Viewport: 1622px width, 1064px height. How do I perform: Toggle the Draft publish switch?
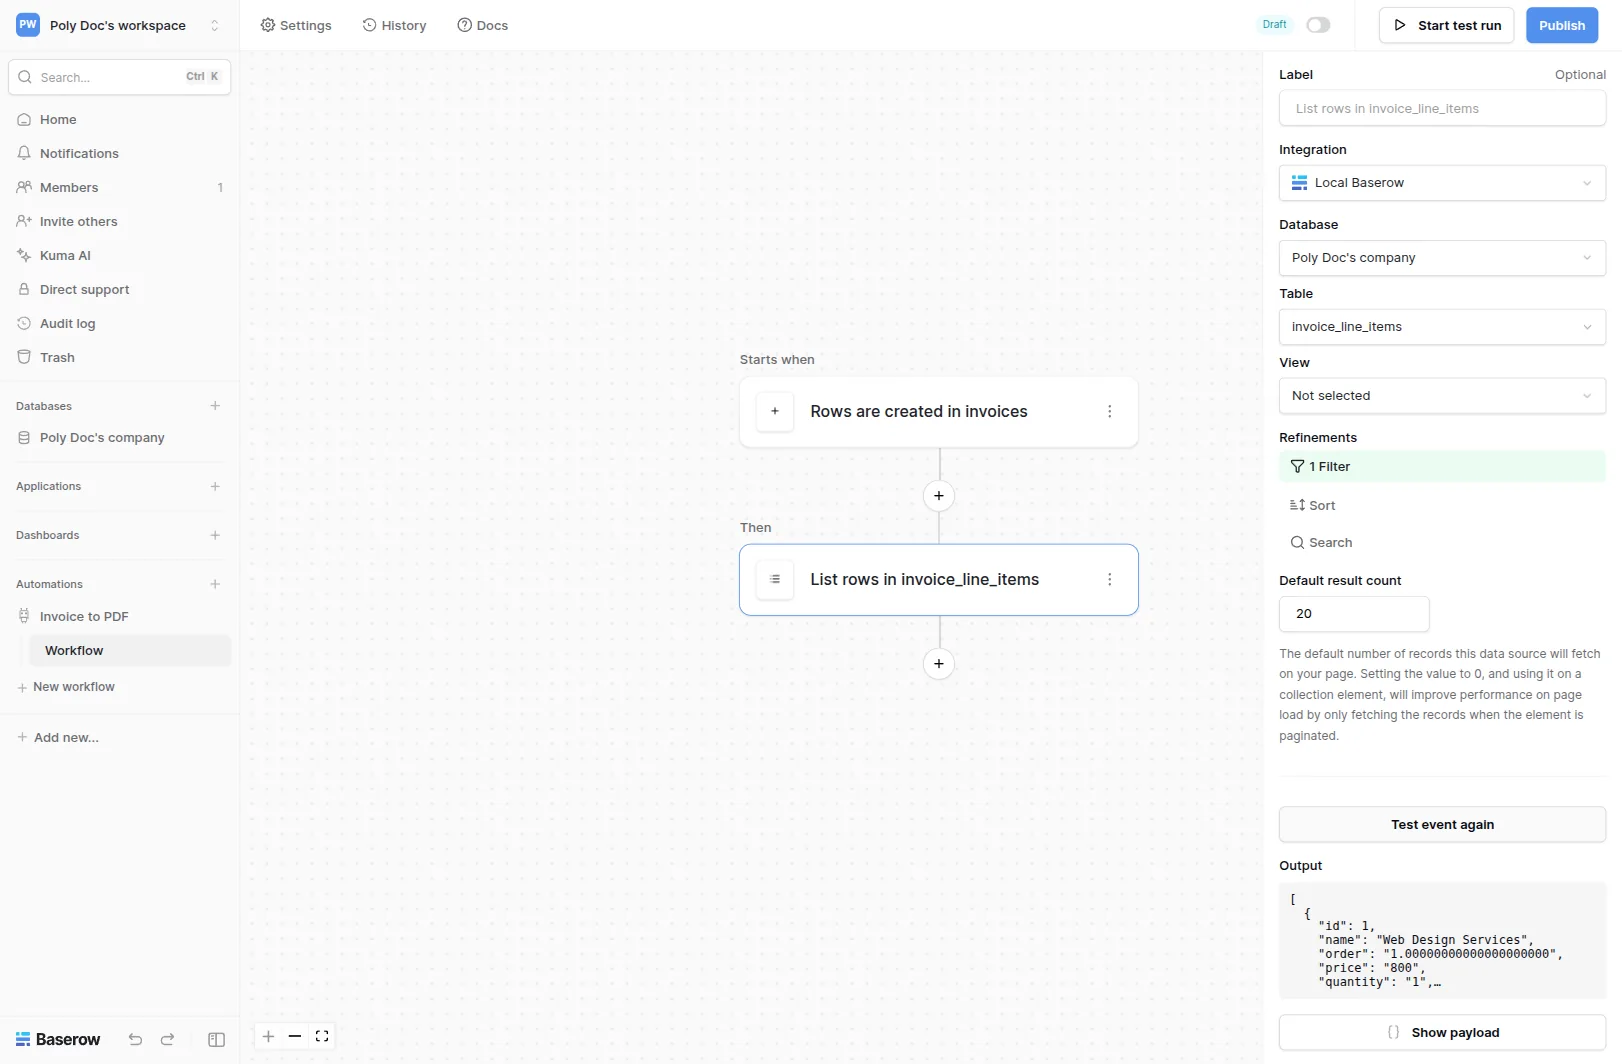click(1318, 25)
